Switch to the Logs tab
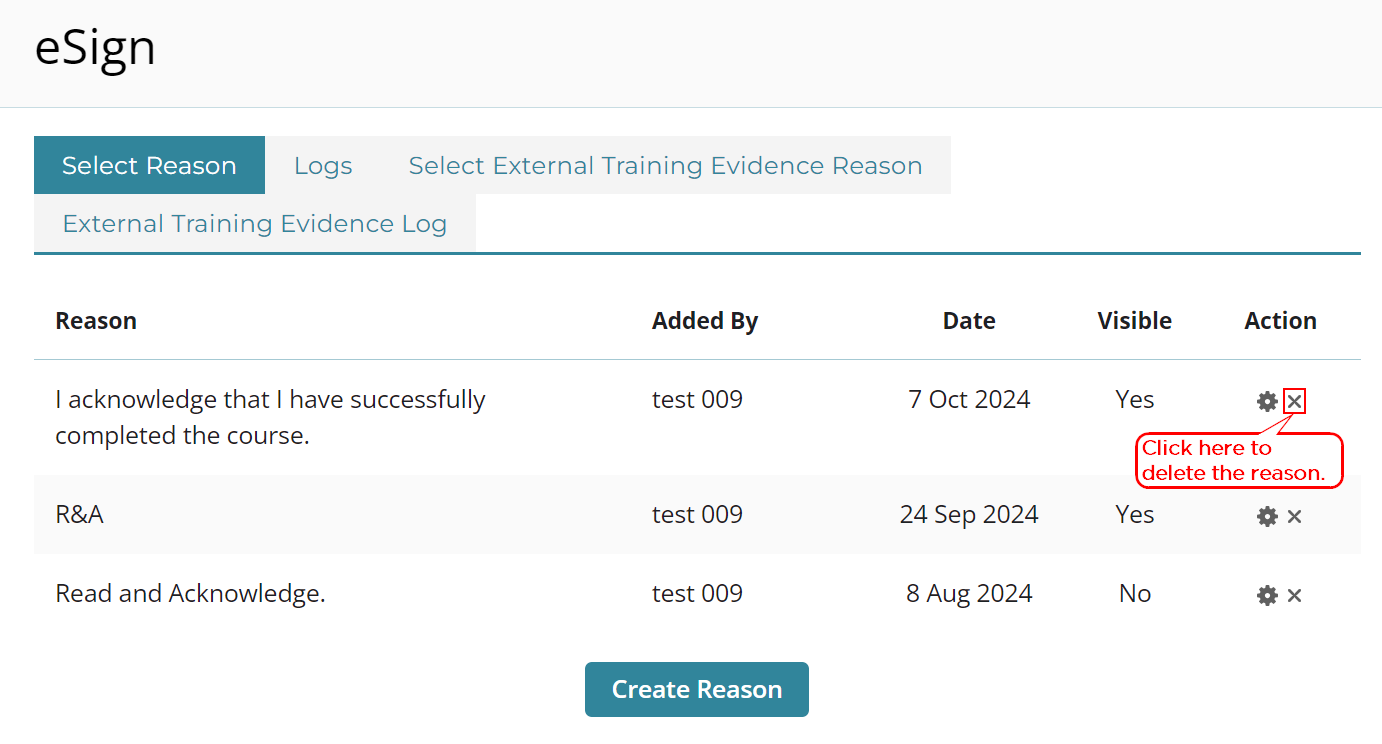Viewport: 1382px width, 744px height. coord(323,165)
